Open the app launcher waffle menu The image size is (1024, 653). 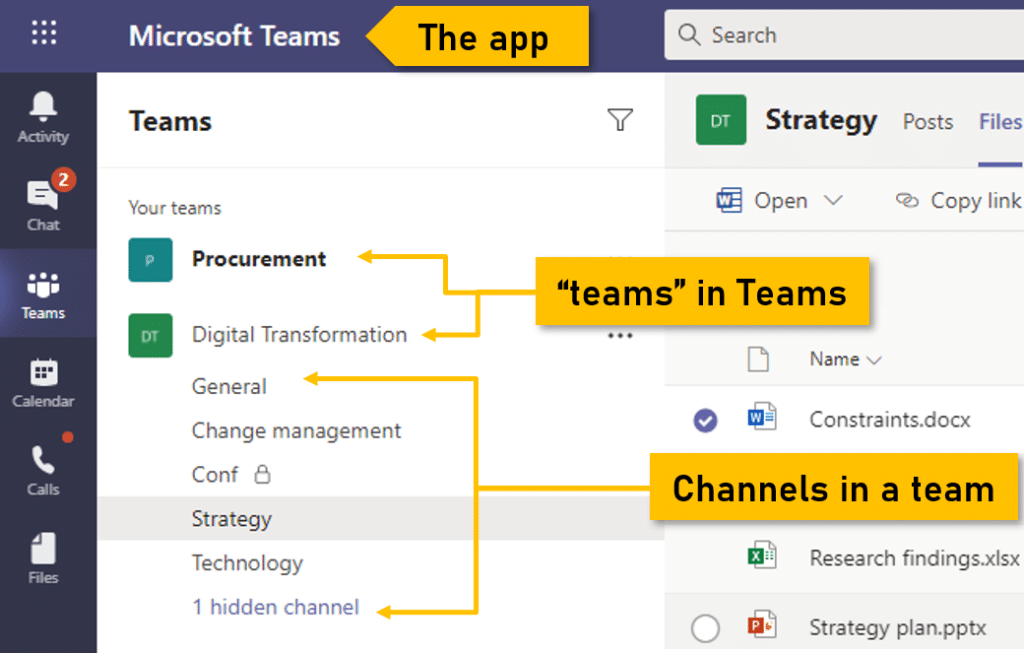tap(42, 34)
